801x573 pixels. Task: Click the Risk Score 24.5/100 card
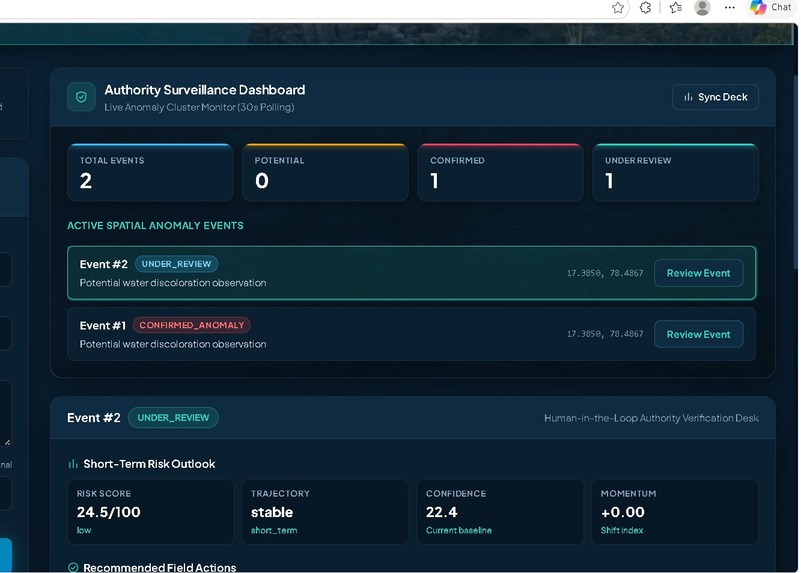150,512
